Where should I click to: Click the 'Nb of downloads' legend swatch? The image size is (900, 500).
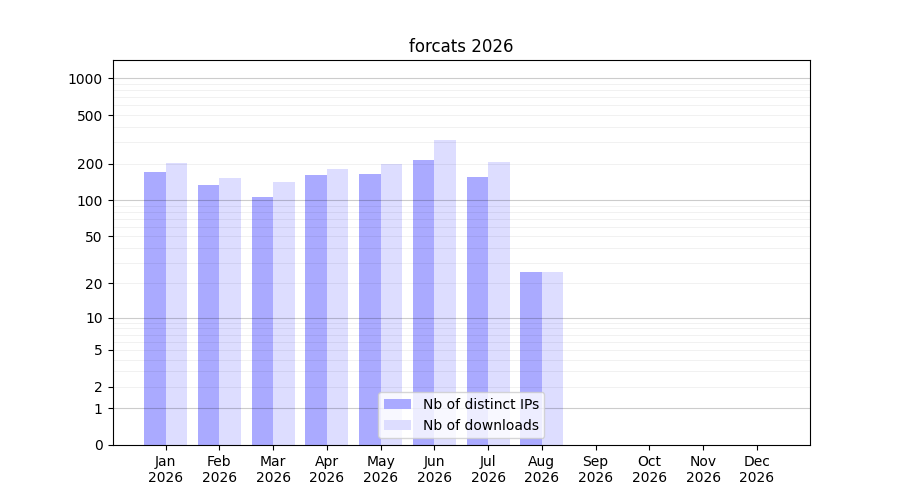[x=397, y=425]
